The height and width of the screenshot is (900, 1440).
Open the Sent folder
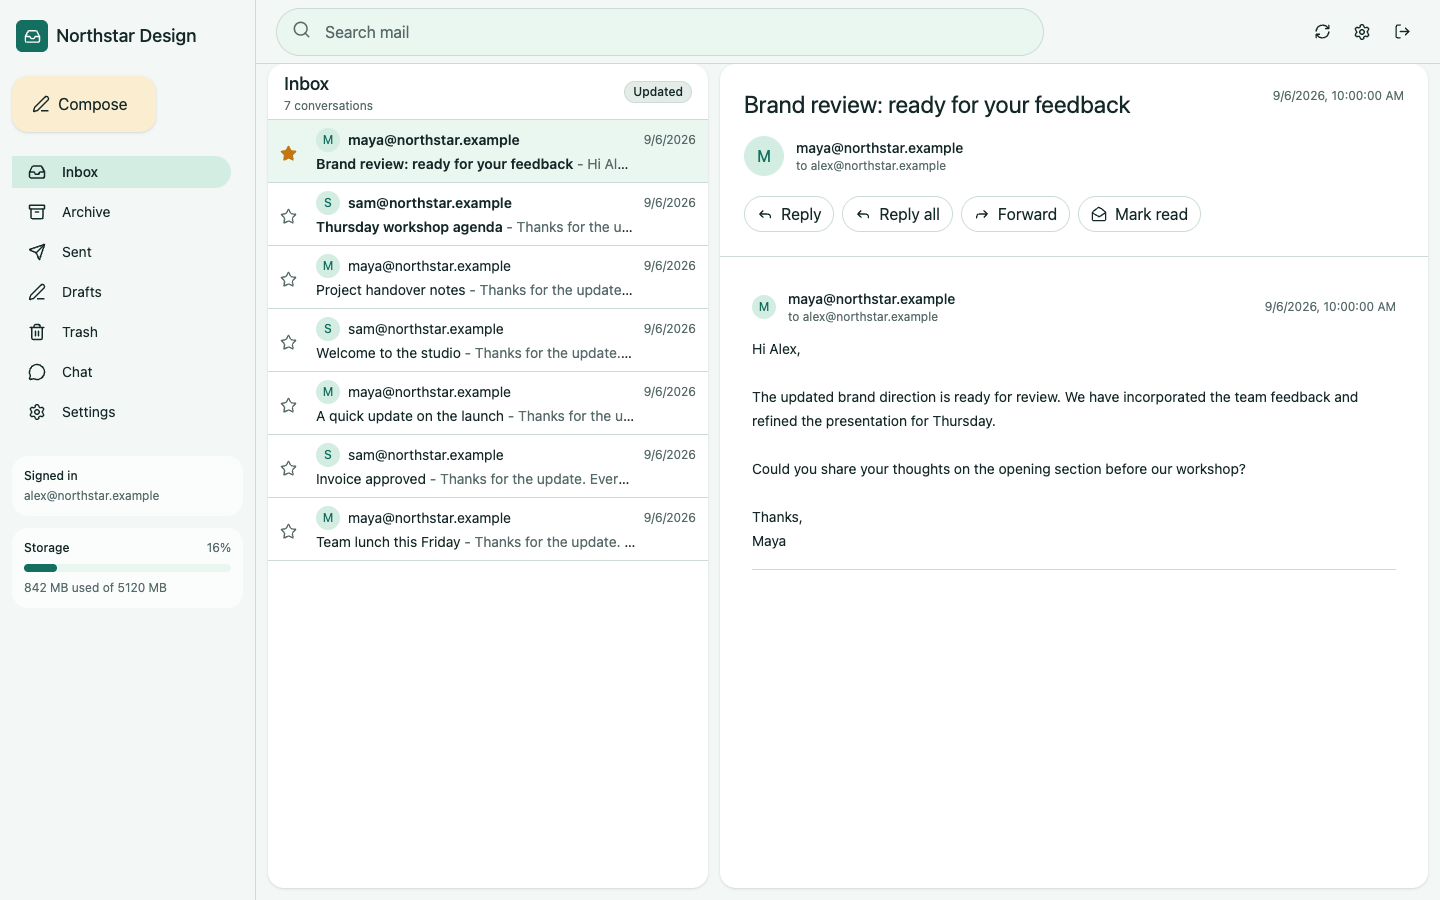click(121, 252)
